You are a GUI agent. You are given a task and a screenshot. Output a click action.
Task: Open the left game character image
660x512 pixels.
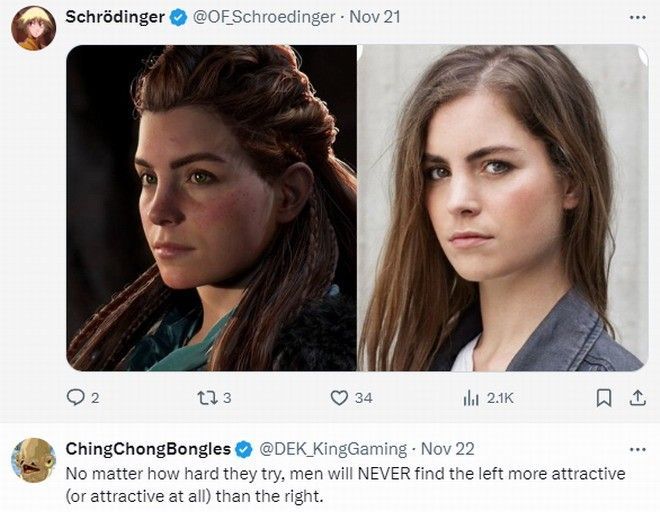pos(211,207)
